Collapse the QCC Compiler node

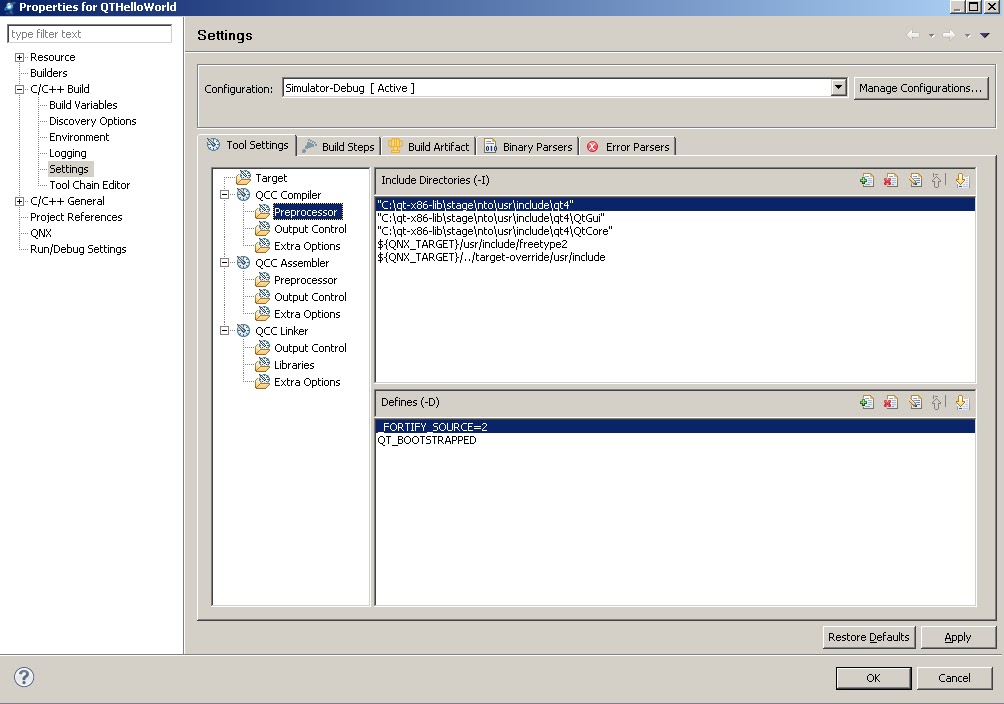point(224,195)
